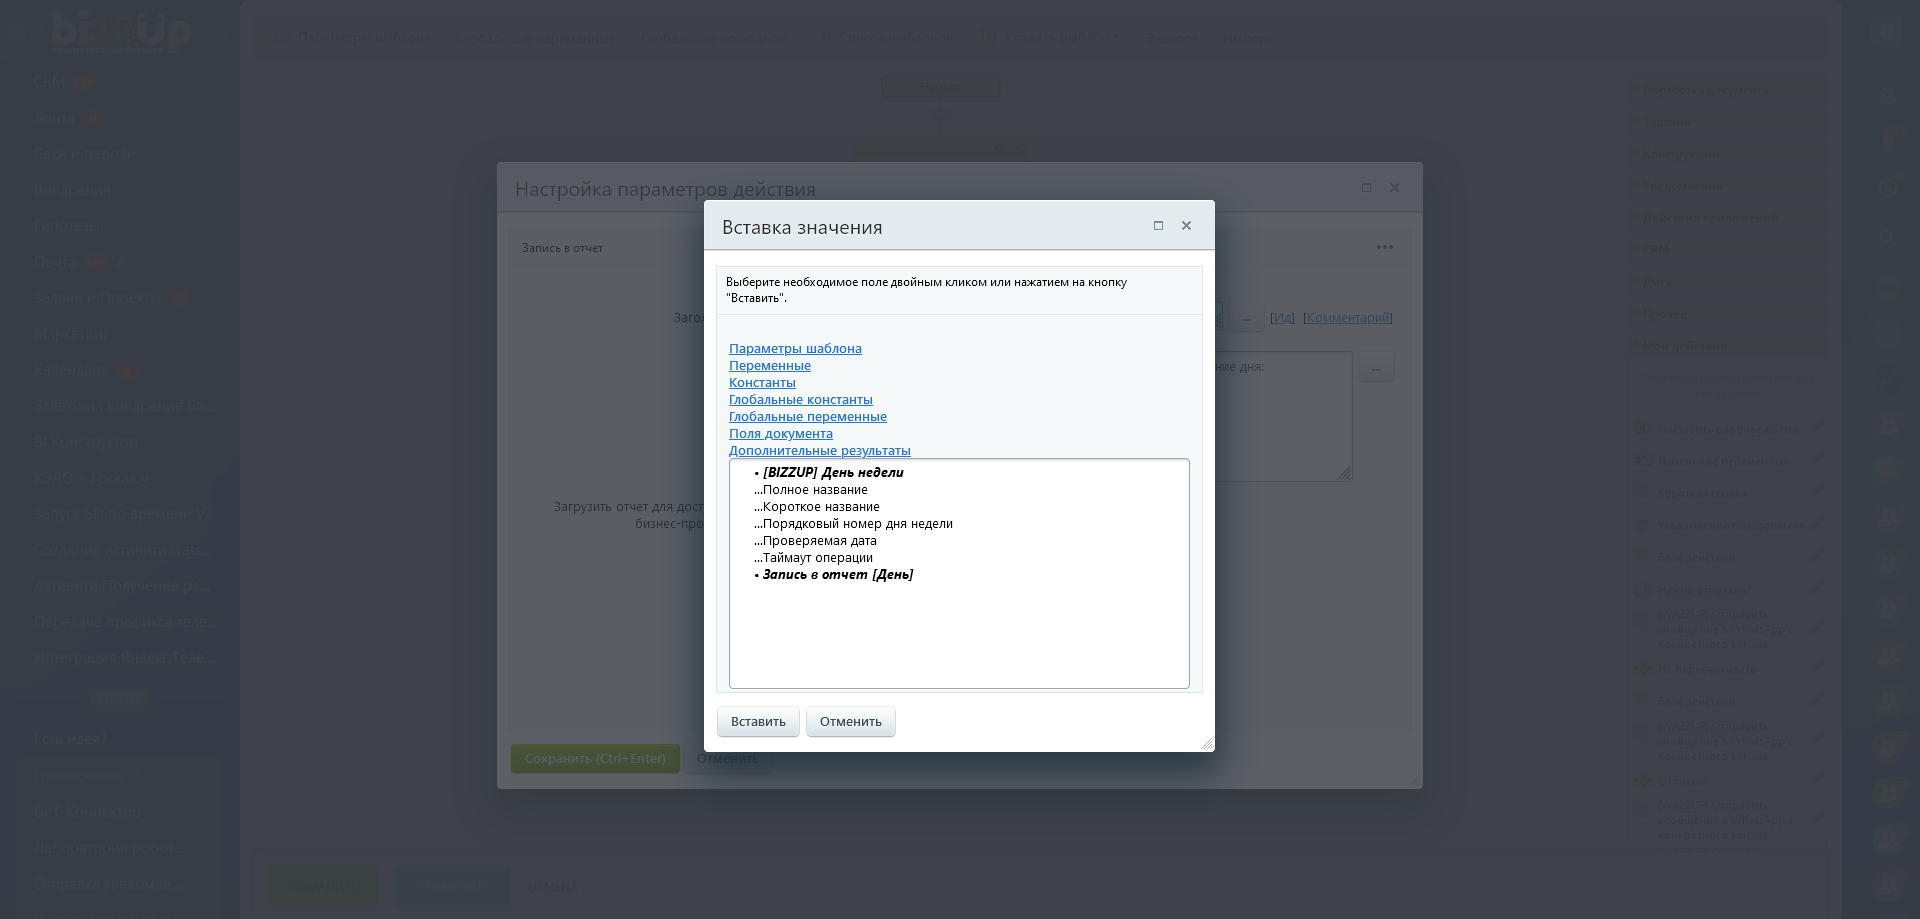
Task: Maximize the "Вставка значения" dialog
Action: click(x=1158, y=226)
